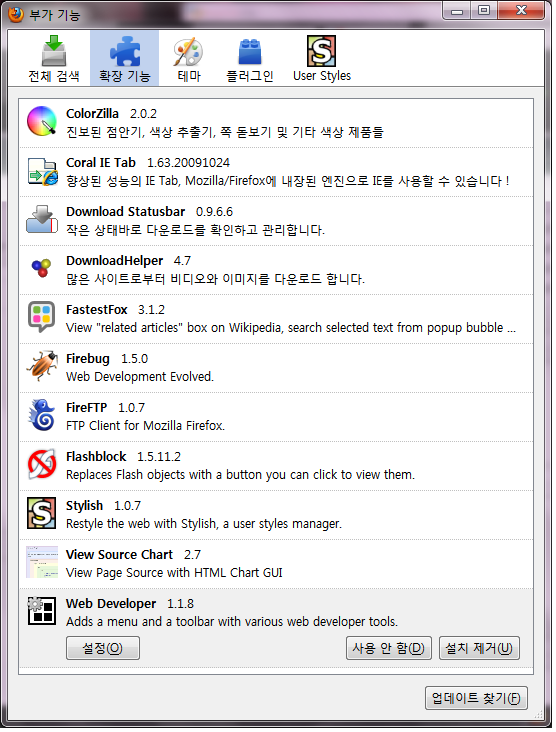This screenshot has height=732, width=556.
Task: Select the Flashblock 1.5.11.2 extension name
Action: click(x=123, y=457)
